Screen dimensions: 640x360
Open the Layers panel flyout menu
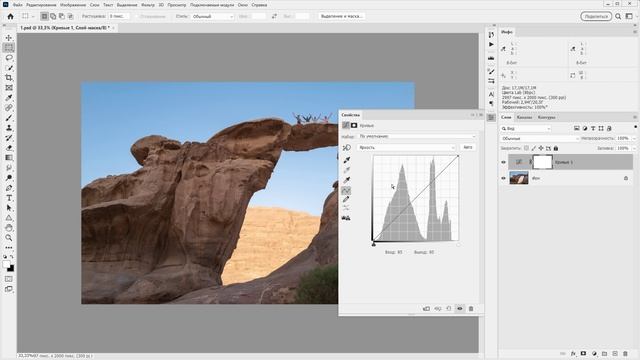pos(635,117)
